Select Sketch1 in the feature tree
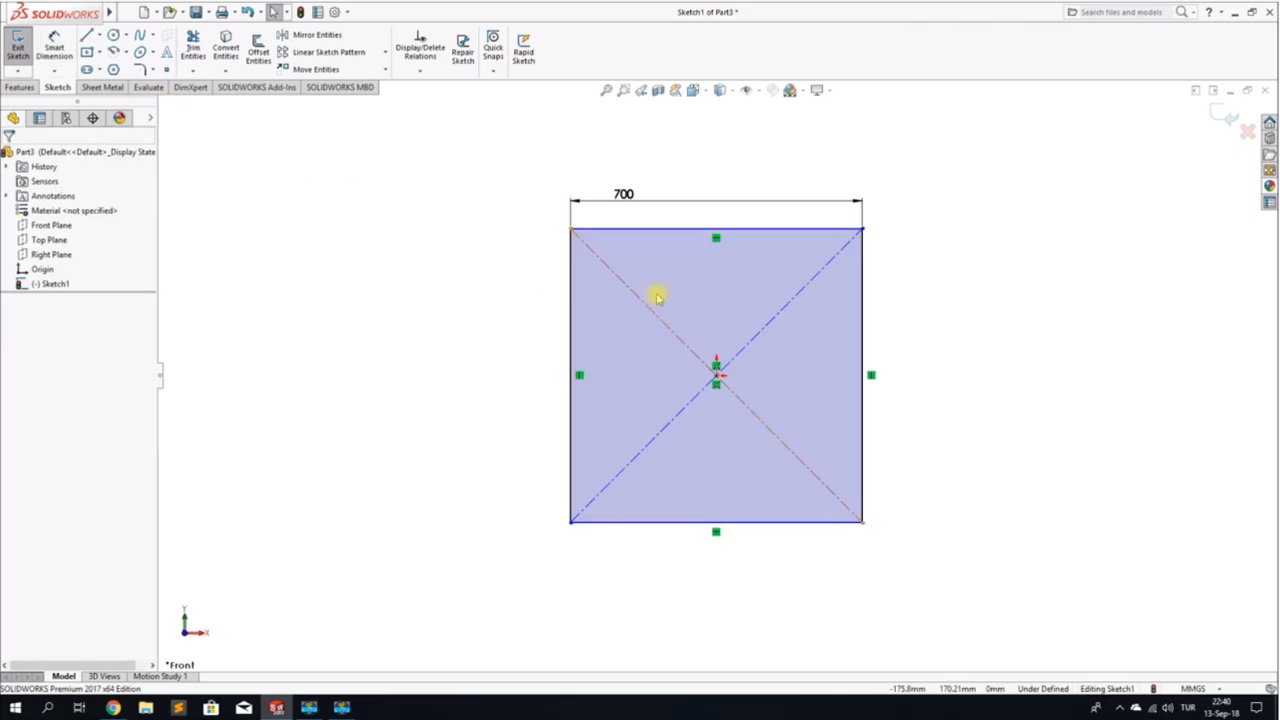Image resolution: width=1280 pixels, height=720 pixels. coord(55,284)
